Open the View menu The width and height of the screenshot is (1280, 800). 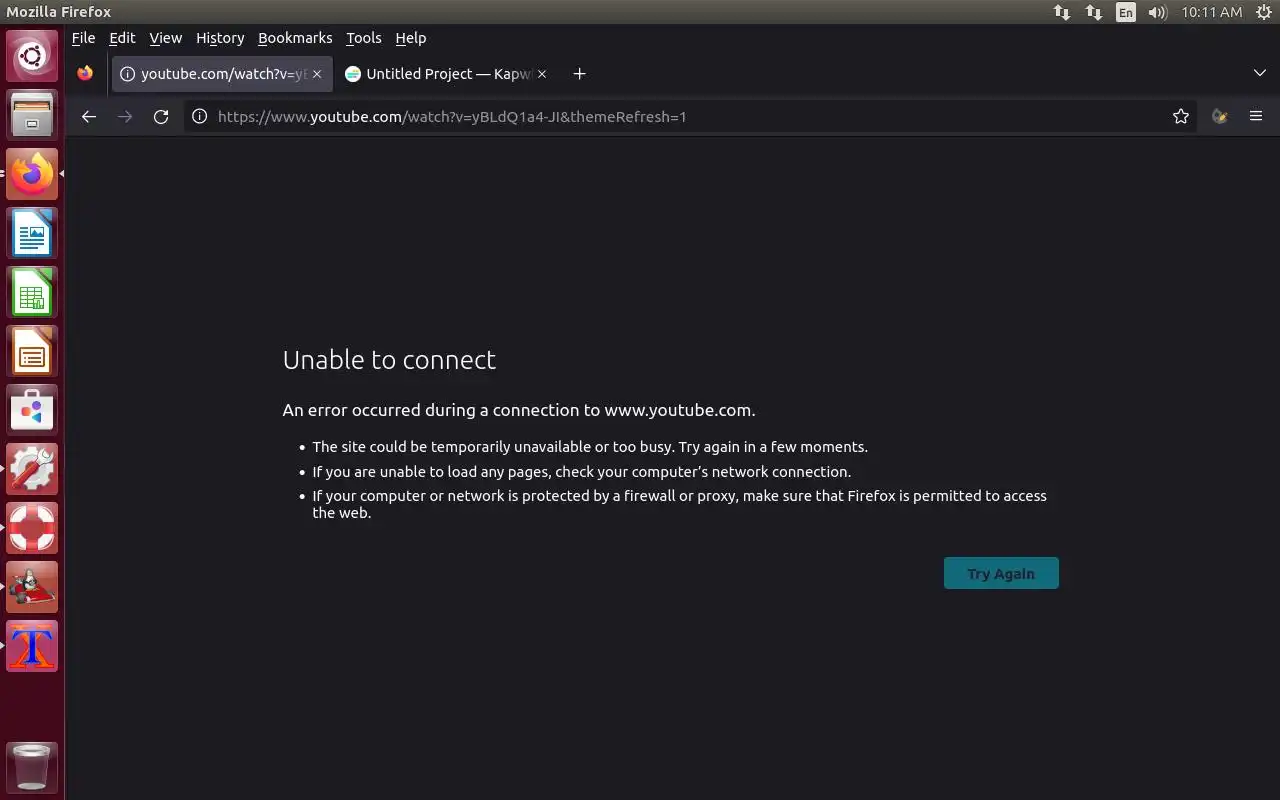(x=166, y=38)
